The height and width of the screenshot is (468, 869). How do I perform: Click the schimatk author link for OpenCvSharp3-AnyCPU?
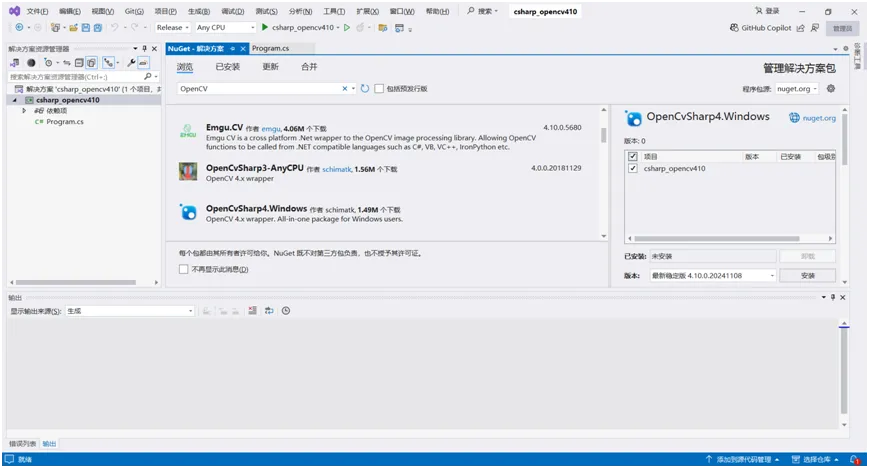pos(337,169)
